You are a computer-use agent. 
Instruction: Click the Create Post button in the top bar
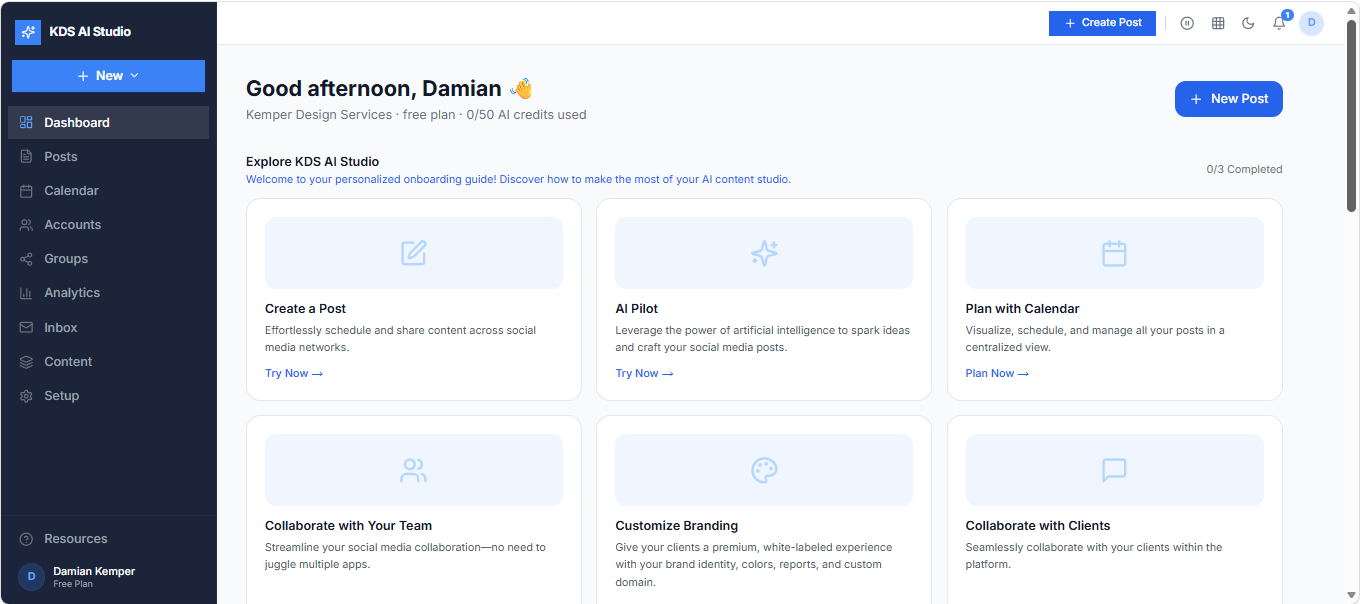(1102, 23)
